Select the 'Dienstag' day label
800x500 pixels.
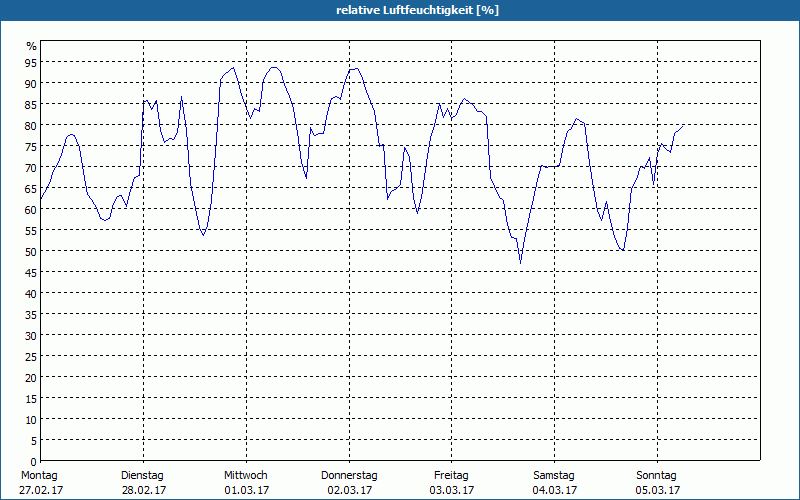142,476
